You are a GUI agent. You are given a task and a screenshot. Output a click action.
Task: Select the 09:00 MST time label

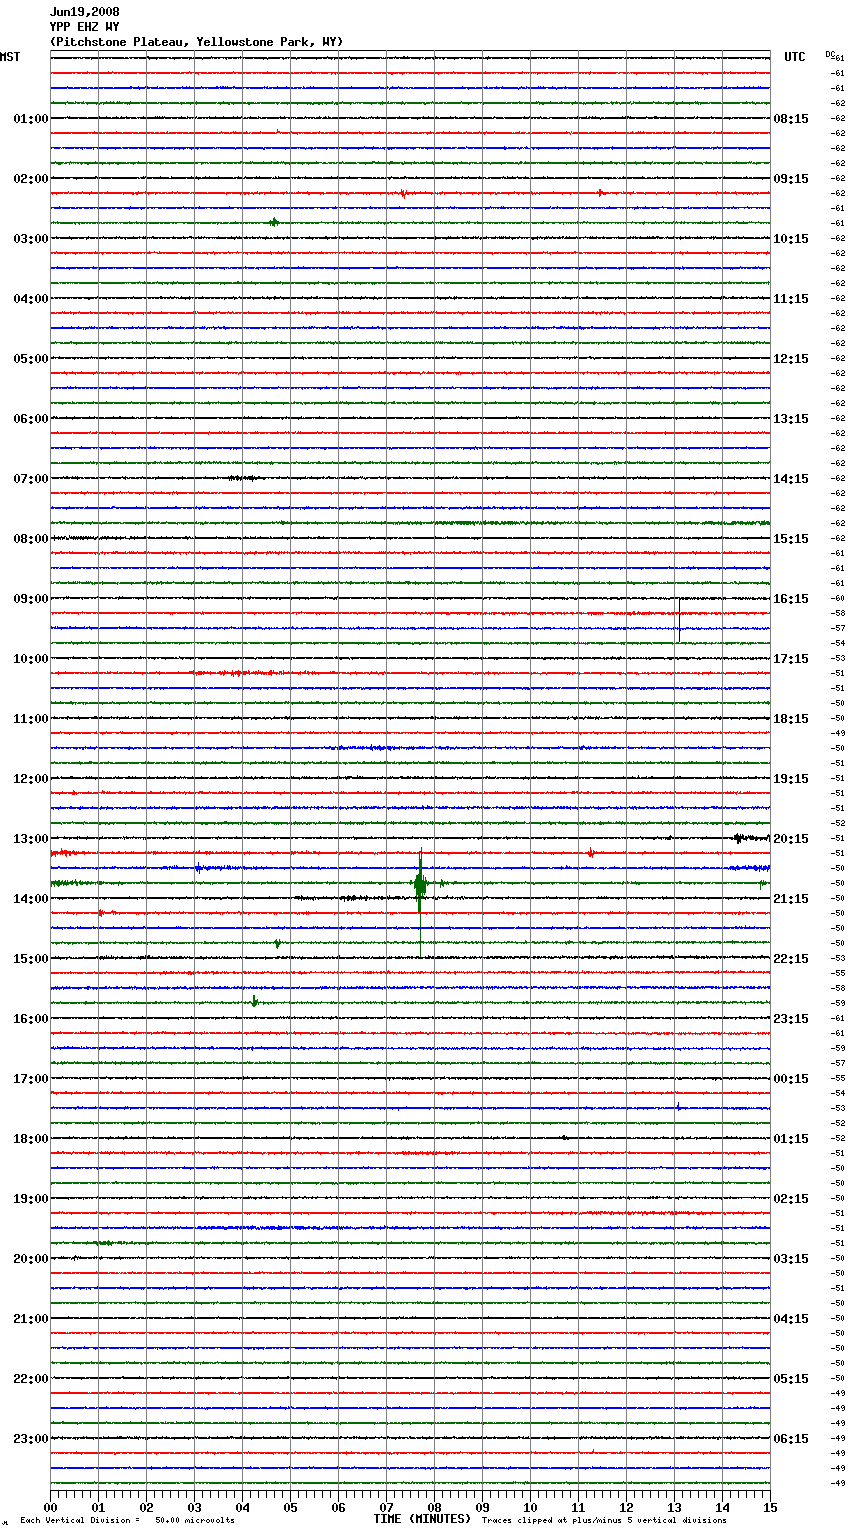click(x=31, y=599)
